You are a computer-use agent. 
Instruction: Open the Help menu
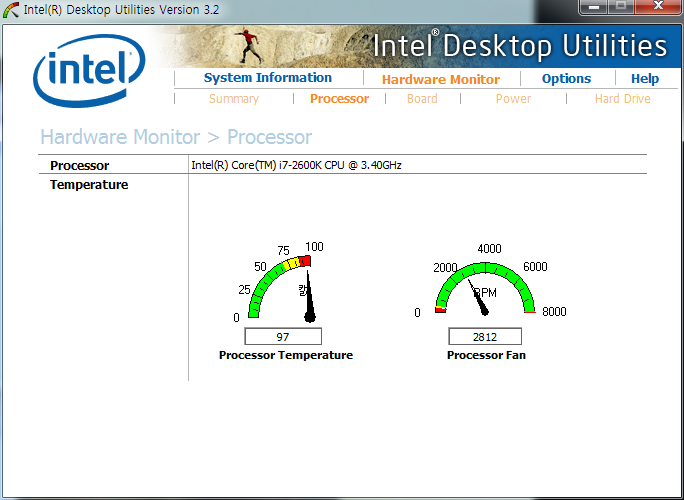pos(645,79)
